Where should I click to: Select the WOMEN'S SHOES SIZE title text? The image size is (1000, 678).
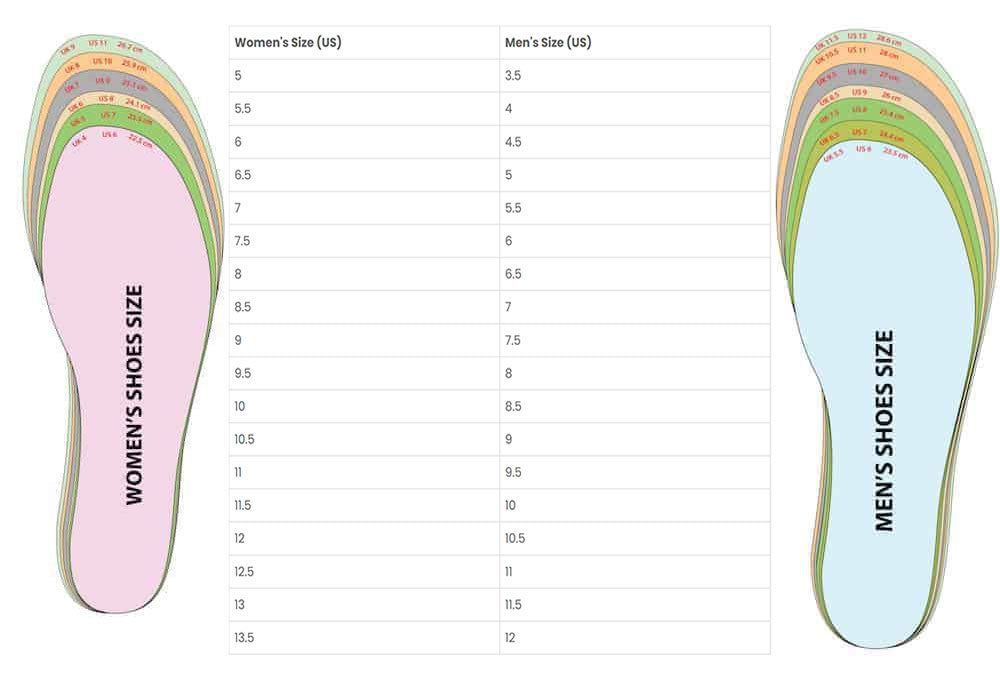[133, 388]
